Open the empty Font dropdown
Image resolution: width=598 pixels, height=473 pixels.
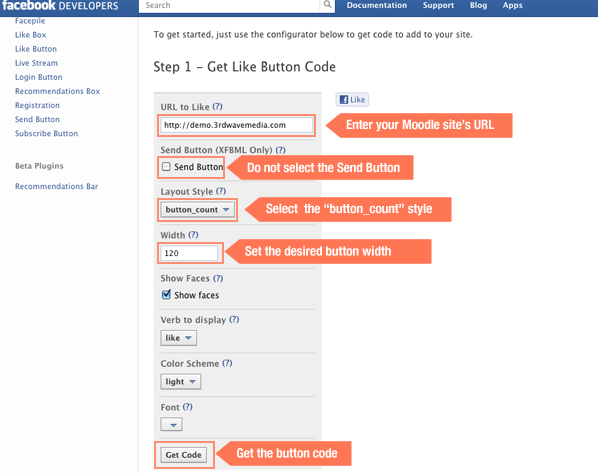171,424
